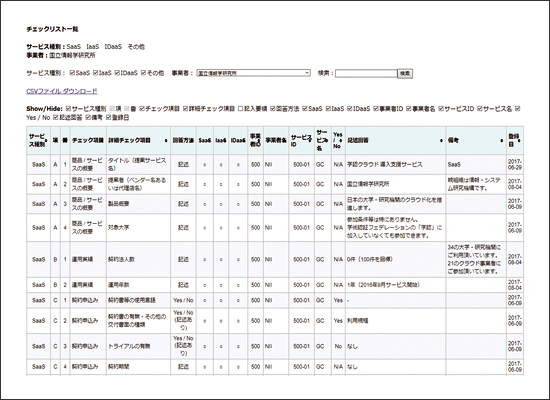The height and width of the screenshot is (400, 550).
Task: Open the 事業者 dropdown list
Action: coord(253,73)
